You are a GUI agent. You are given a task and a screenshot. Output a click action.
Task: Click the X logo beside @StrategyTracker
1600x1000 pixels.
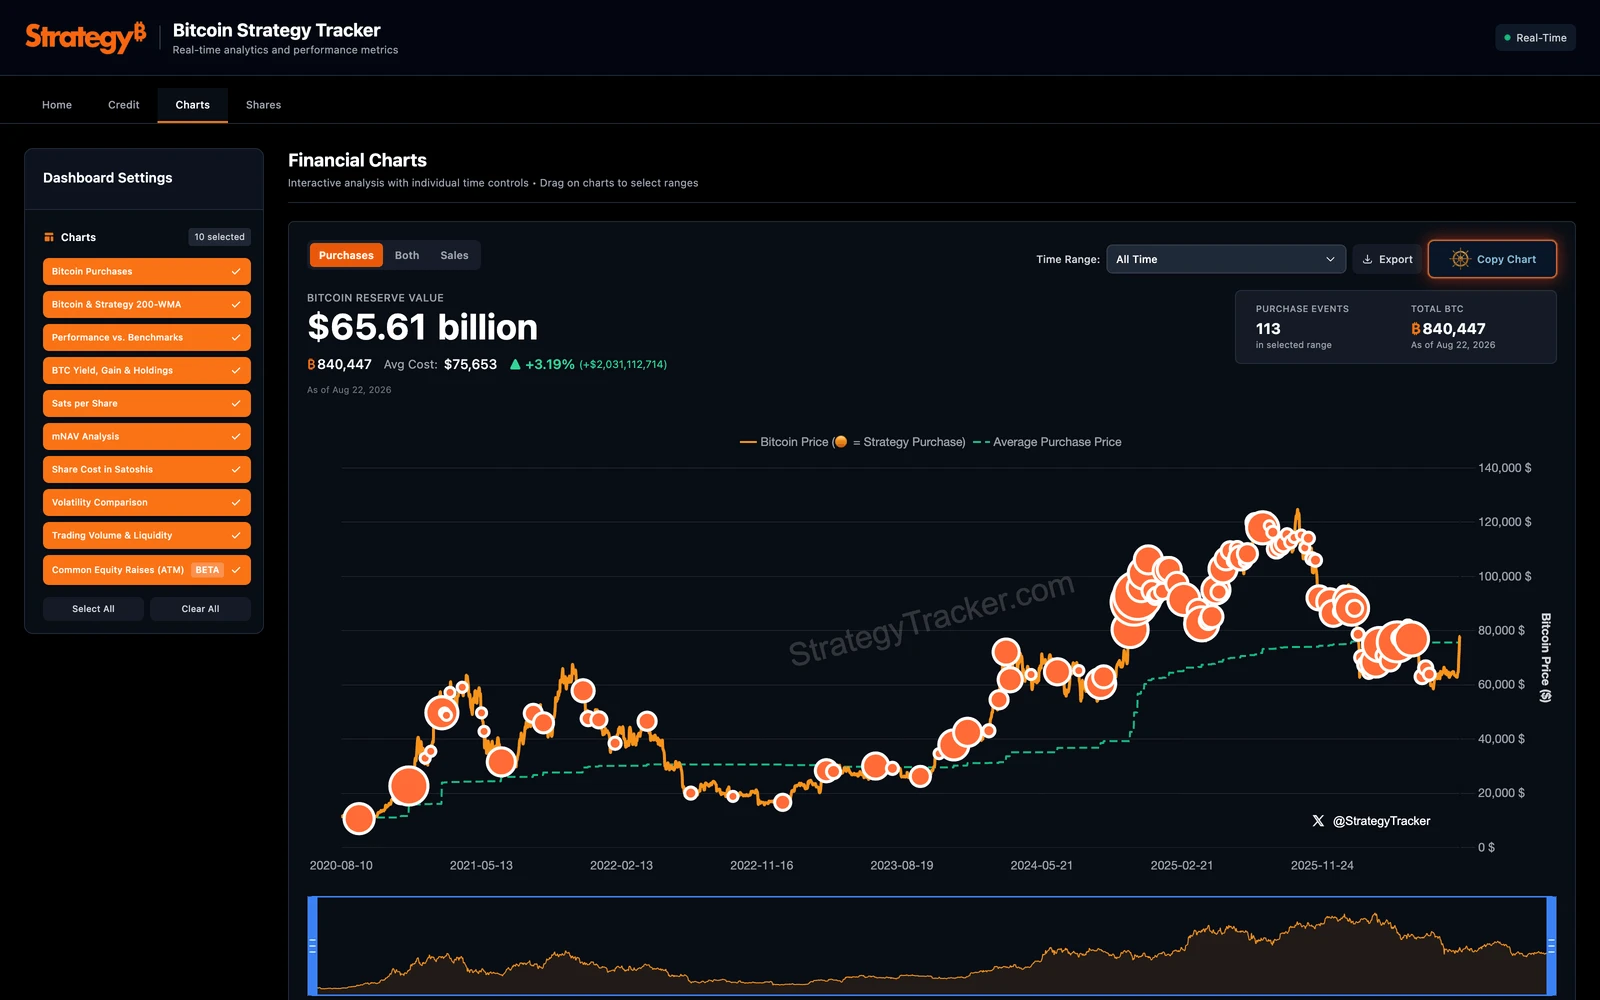[x=1318, y=821]
